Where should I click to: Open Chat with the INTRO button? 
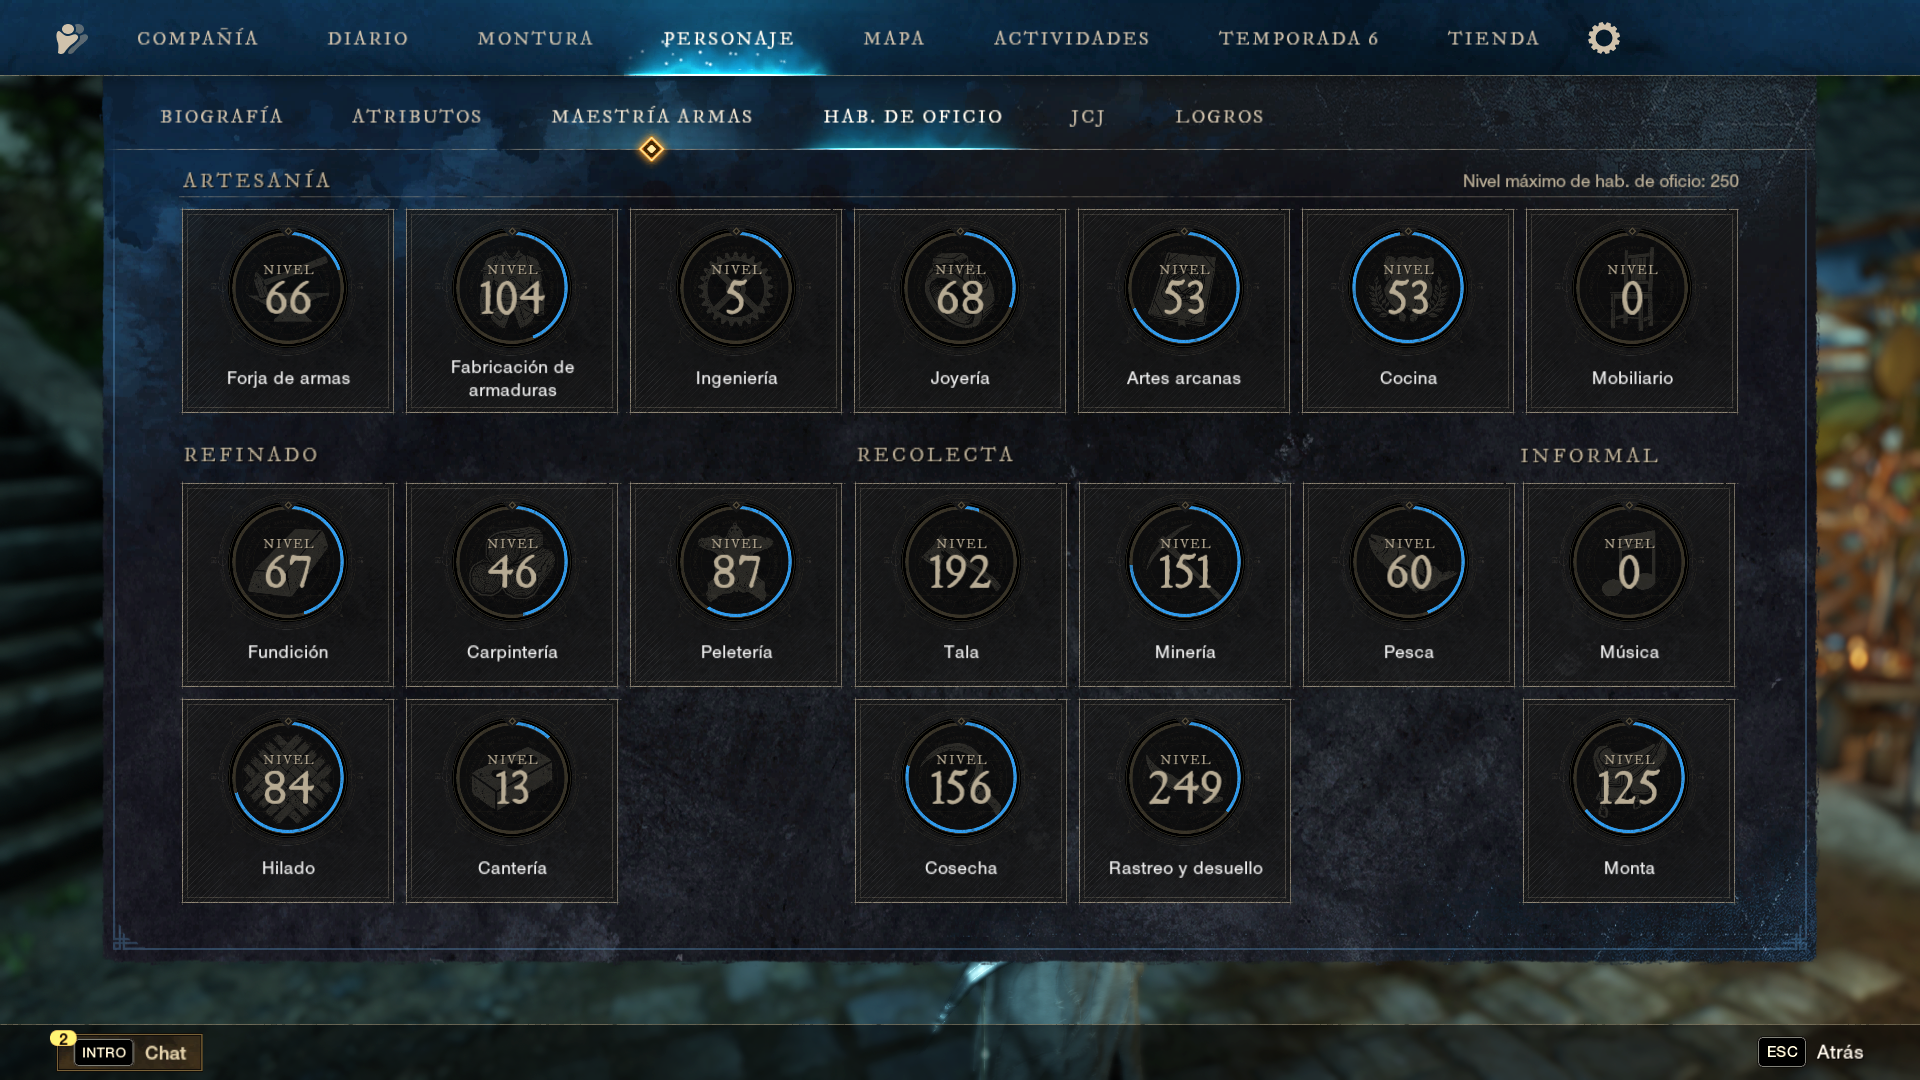coord(104,1052)
